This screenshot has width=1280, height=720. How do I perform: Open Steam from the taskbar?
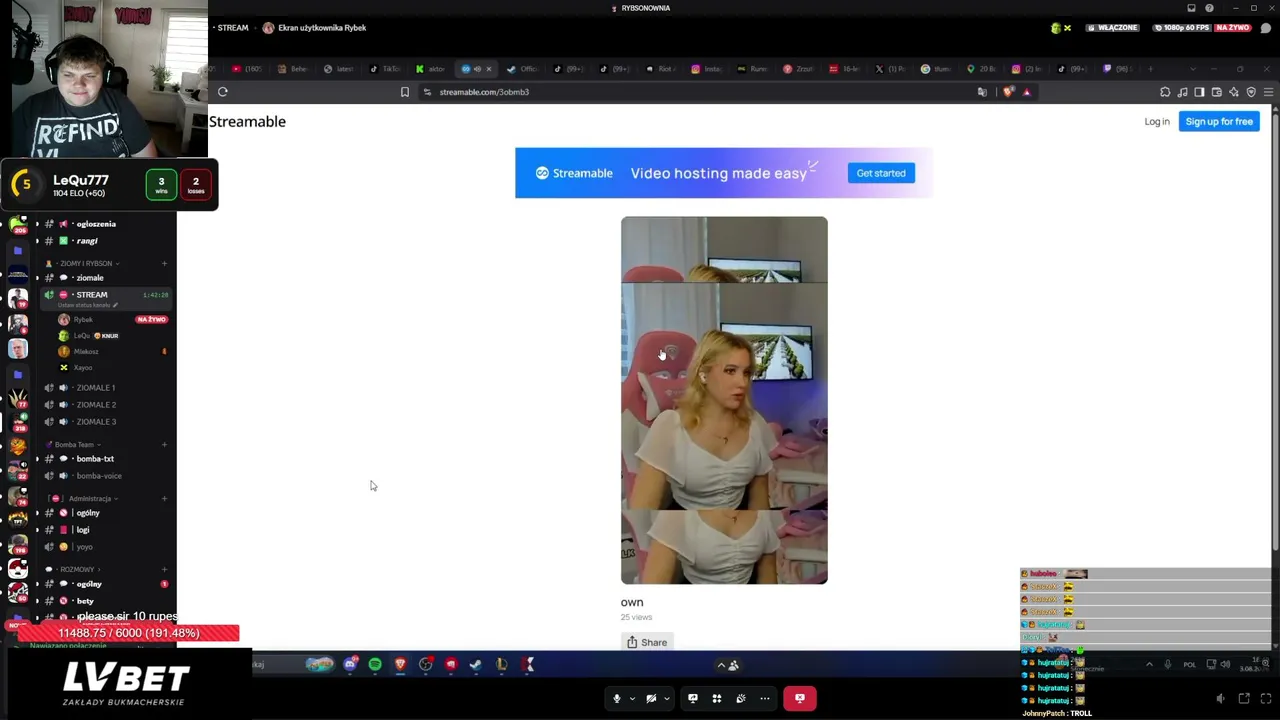[x=476, y=665]
